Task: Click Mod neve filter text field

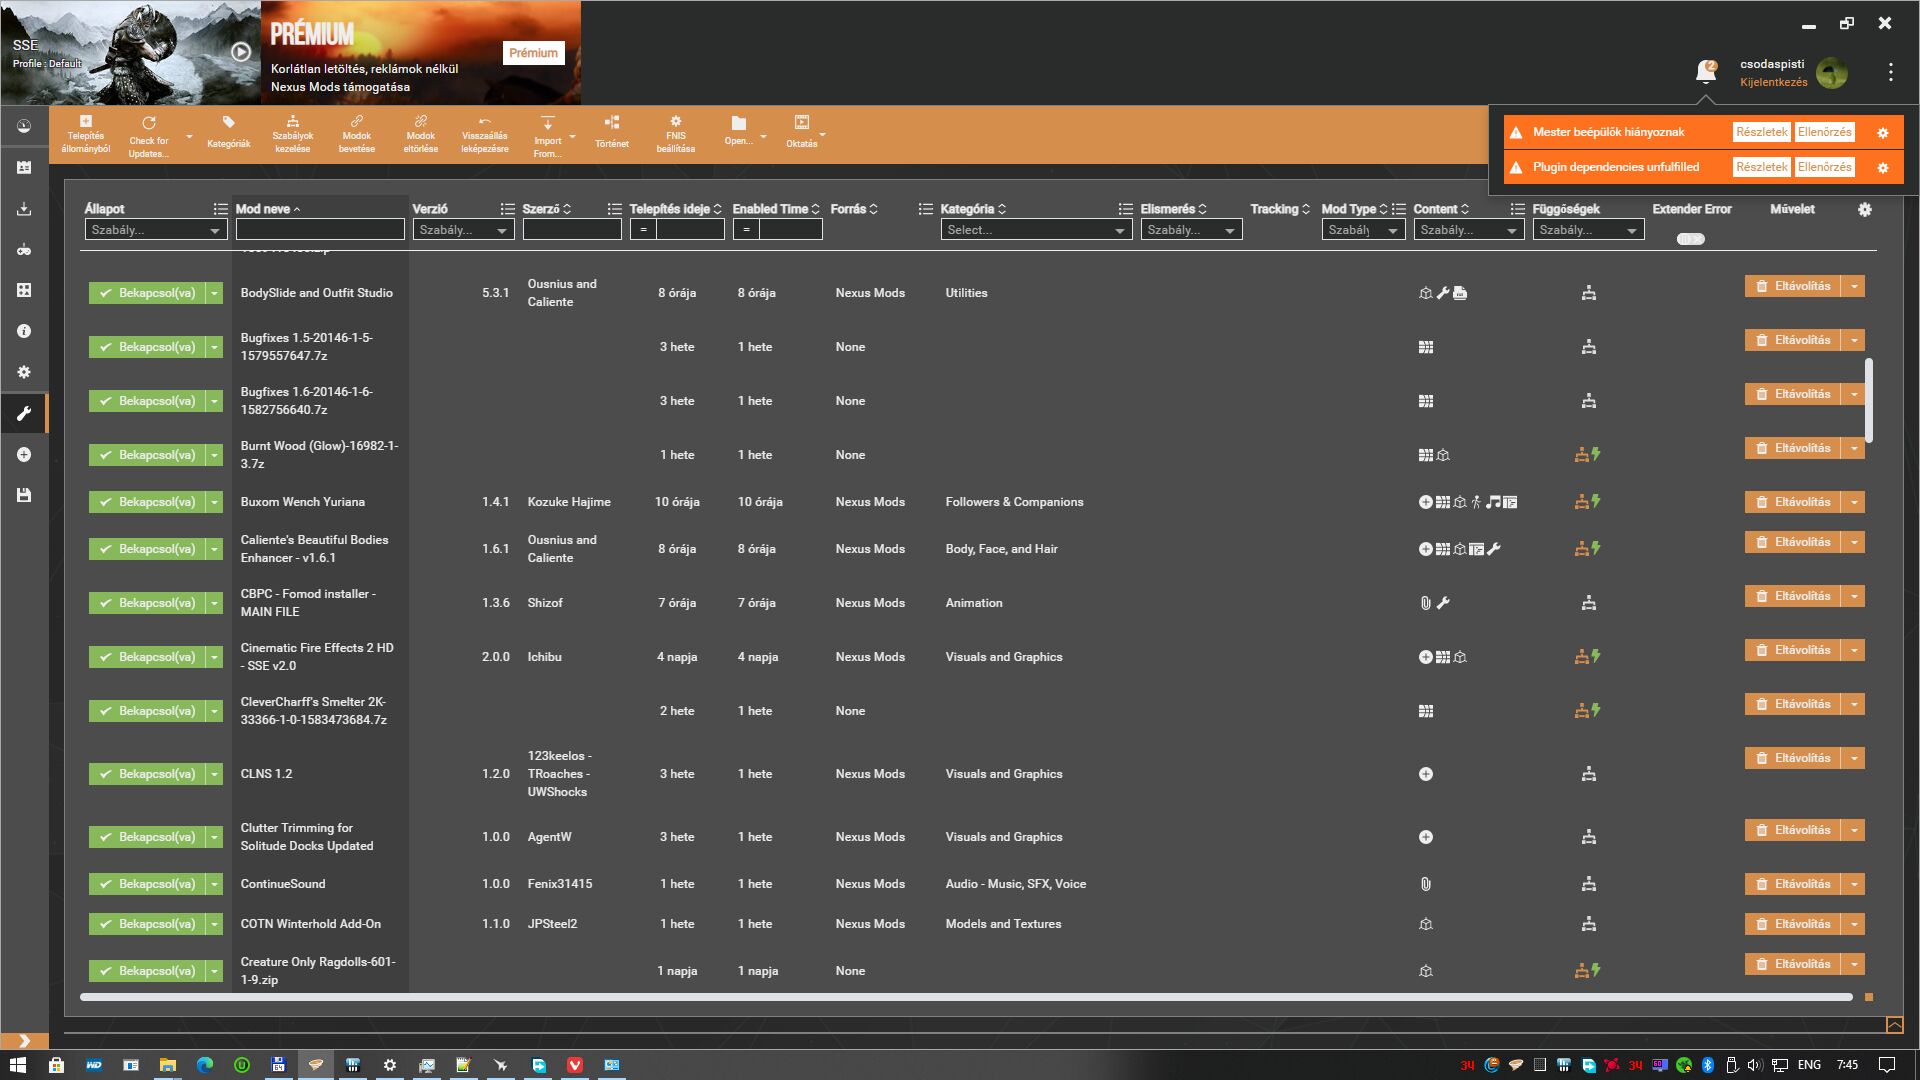Action: pos(320,230)
